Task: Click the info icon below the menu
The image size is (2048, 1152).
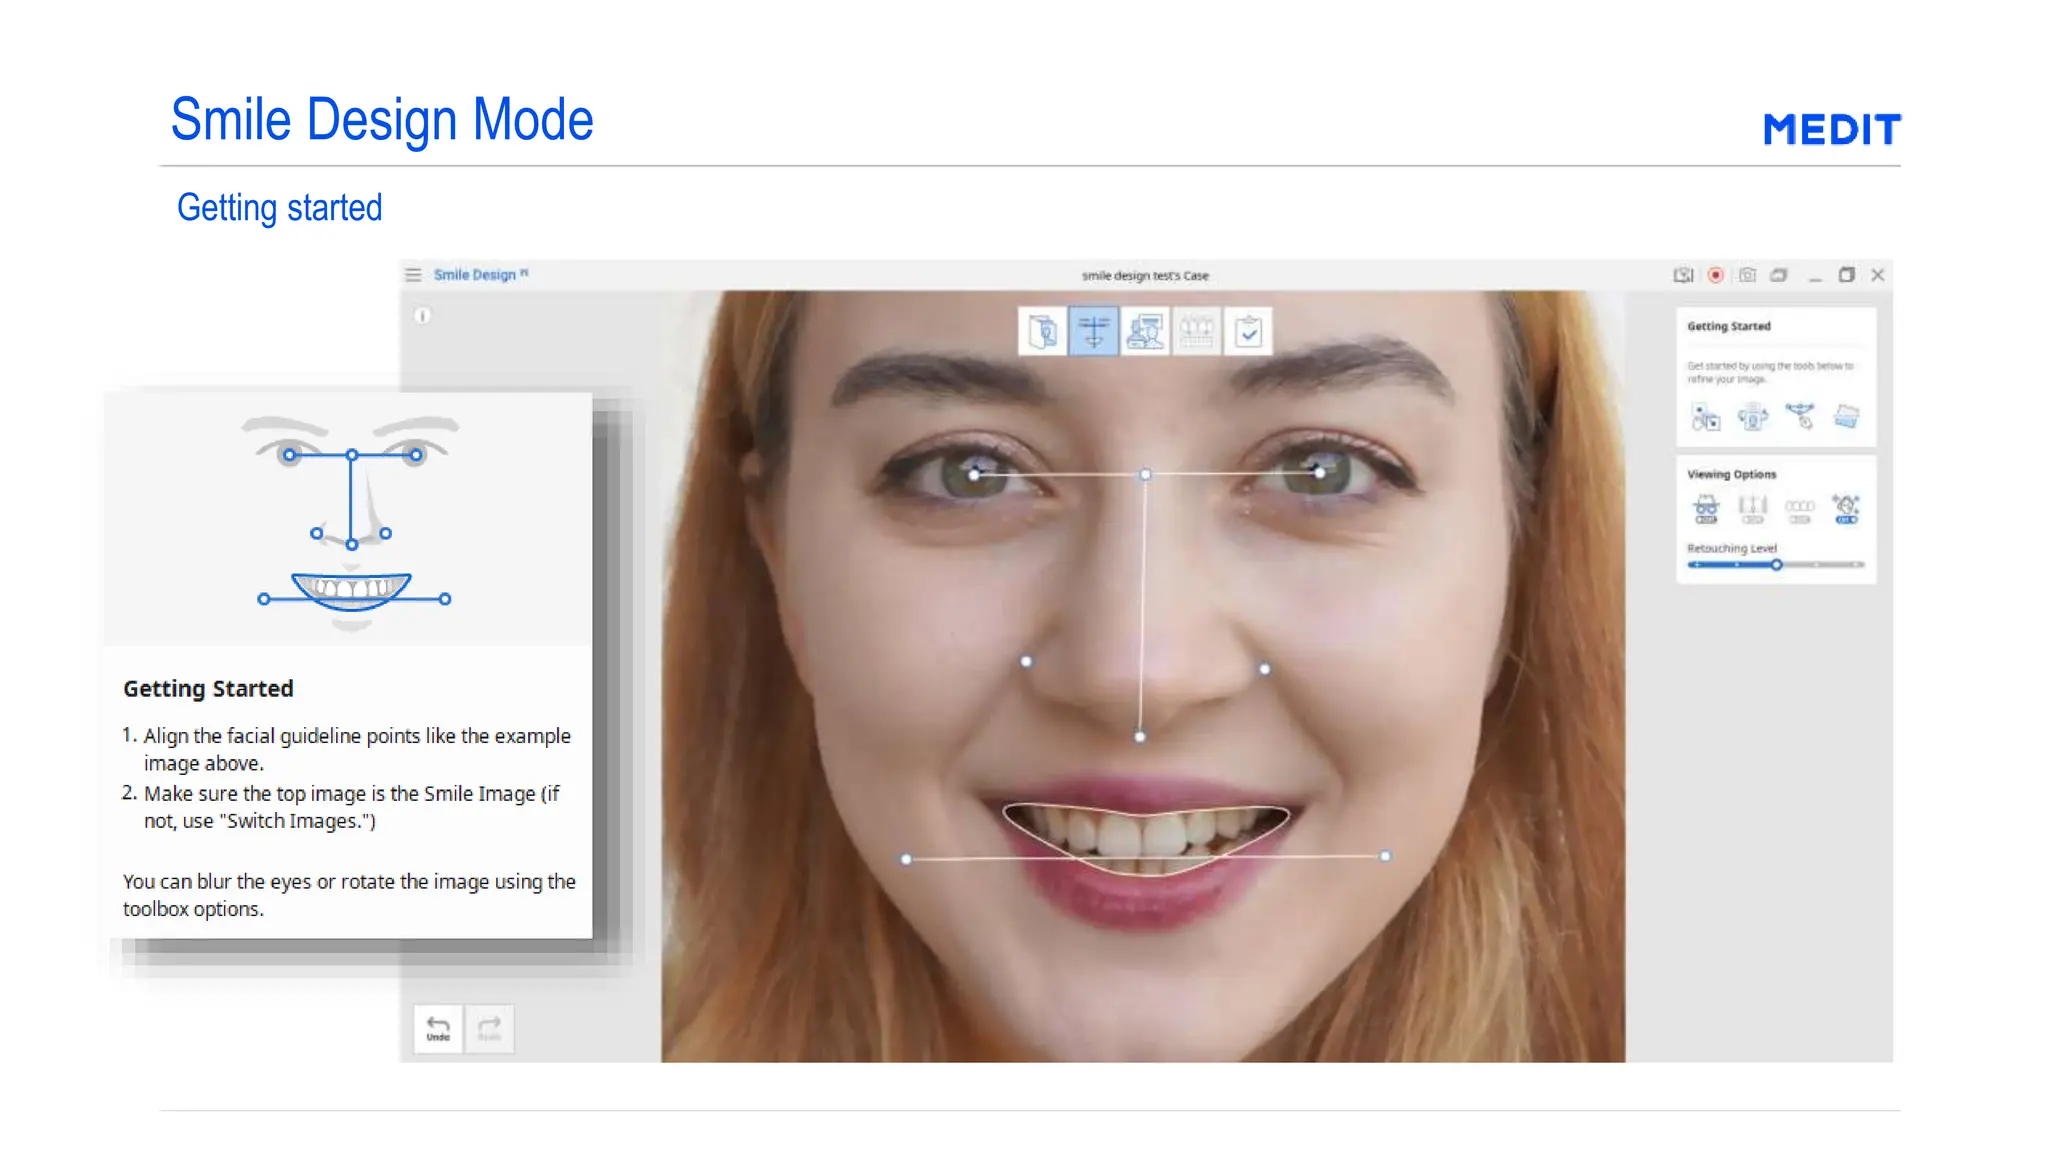Action: [x=423, y=316]
